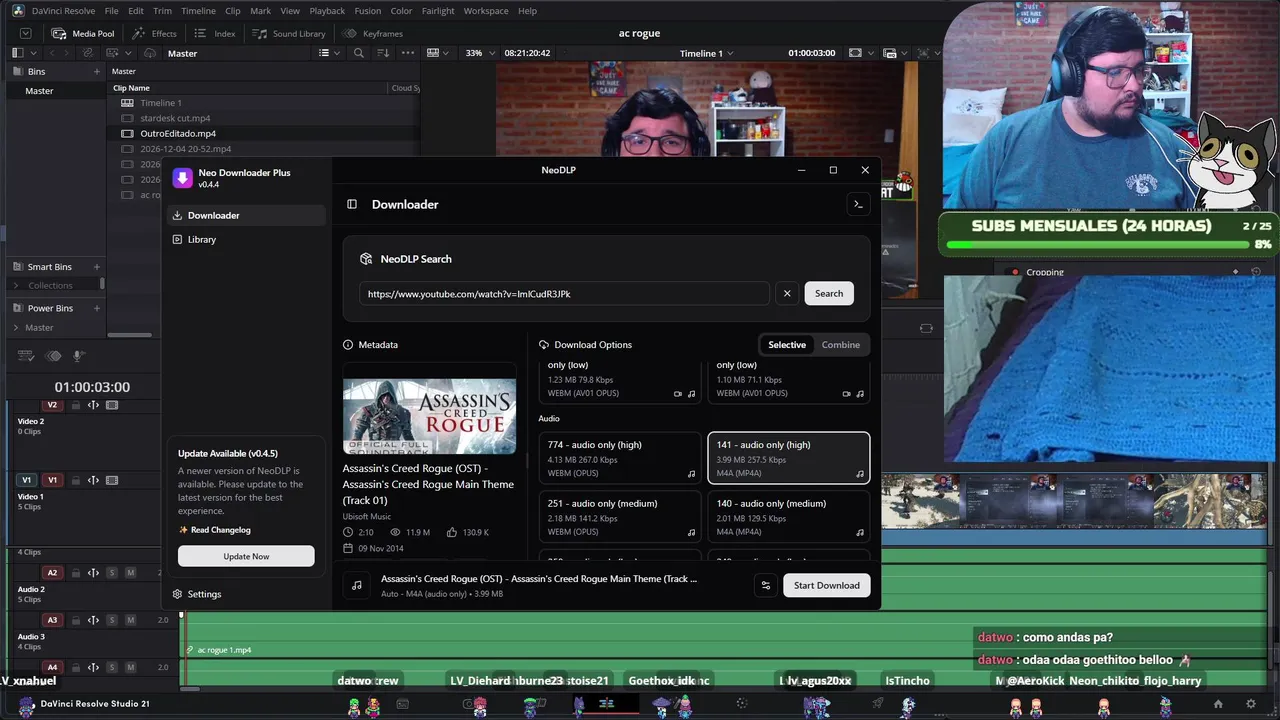Open the Media Pool panel
The image size is (1280, 720).
(x=83, y=33)
